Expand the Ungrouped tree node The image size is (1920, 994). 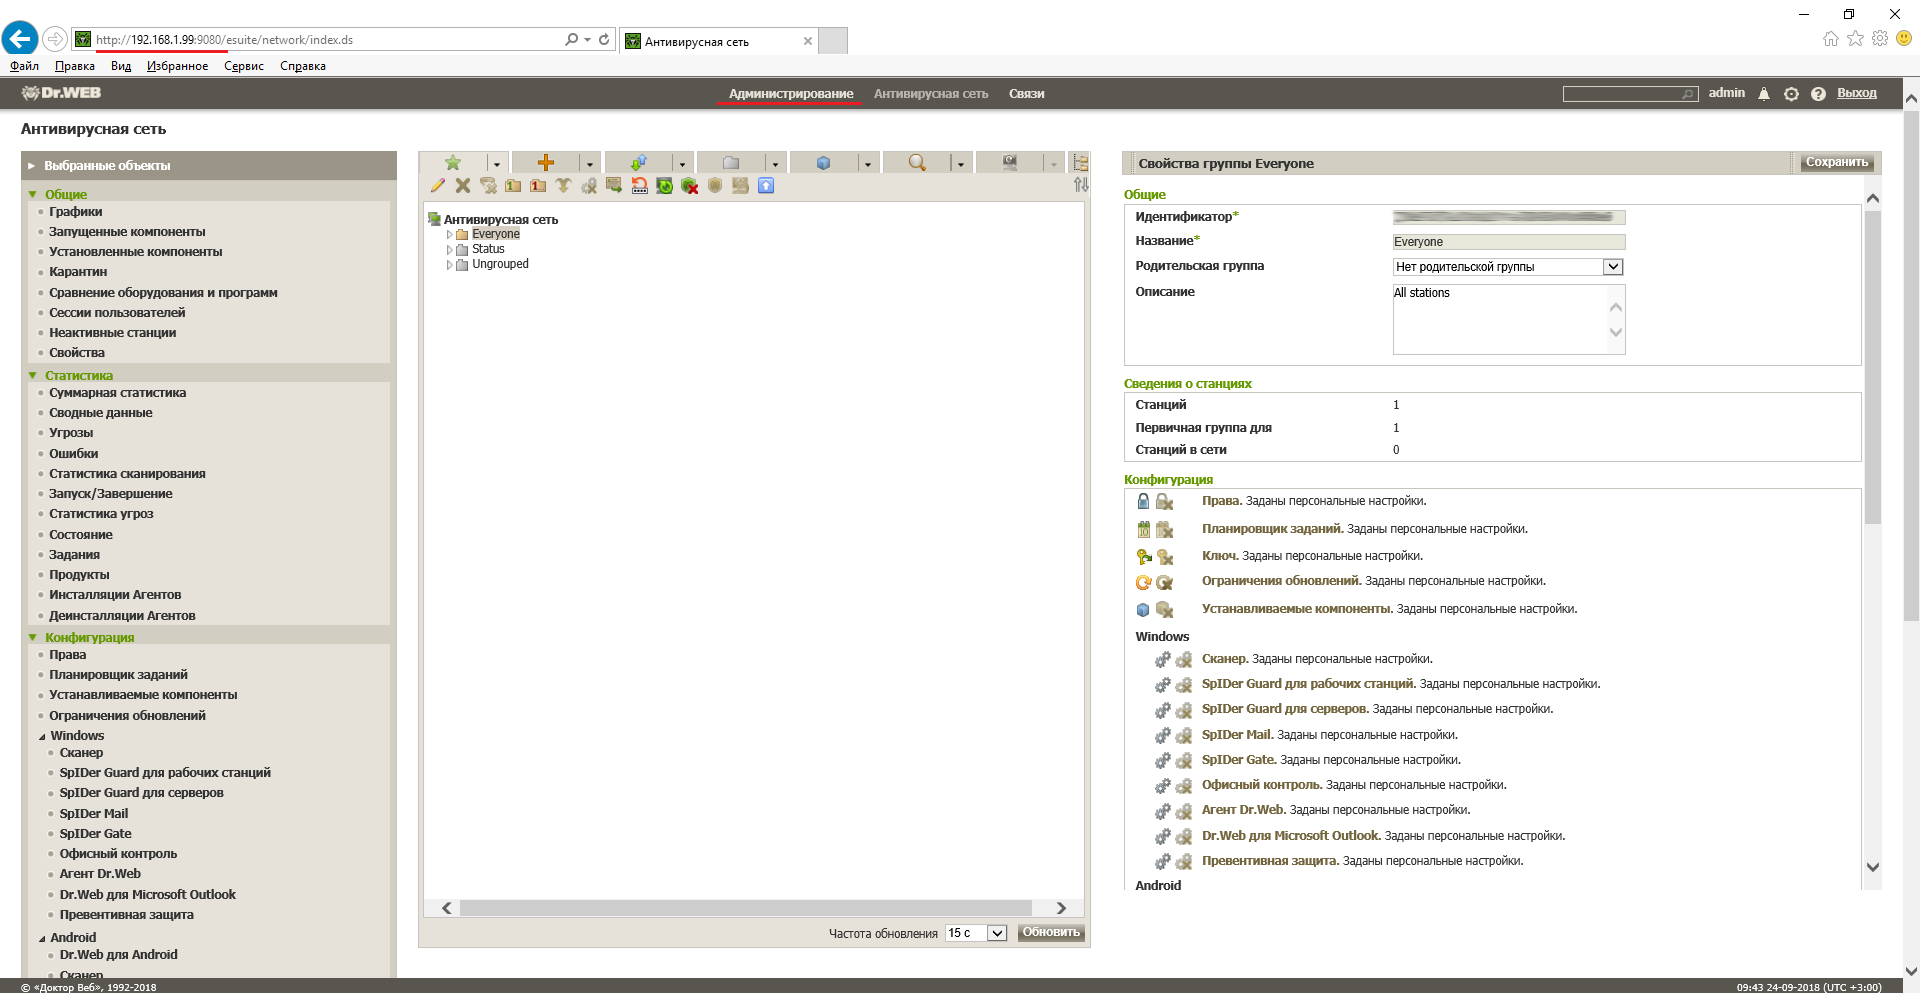pos(449,265)
